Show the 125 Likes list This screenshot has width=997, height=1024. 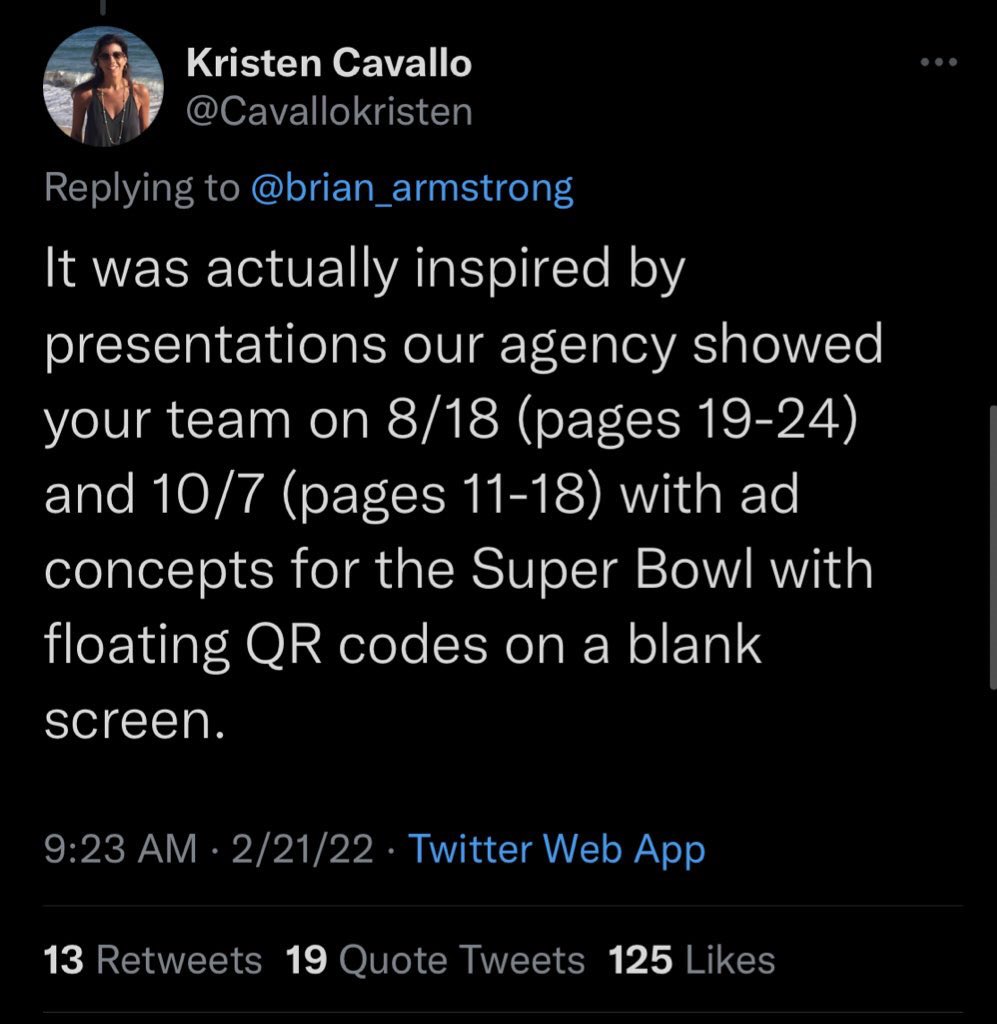(692, 960)
